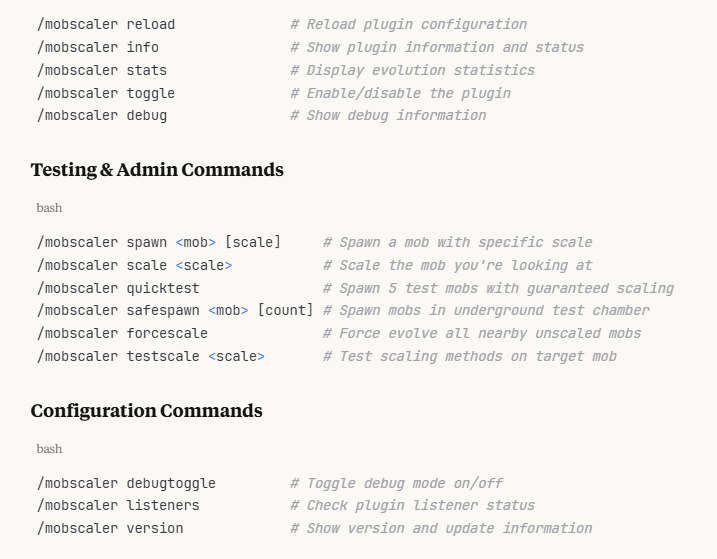Click the '/mobscaler debugtoggle' command text
This screenshot has height=559, width=717.
click(x=126, y=483)
